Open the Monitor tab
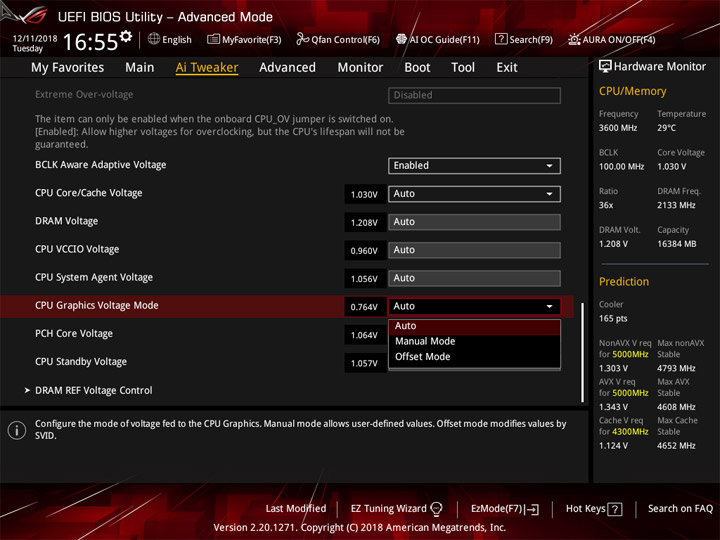720x540 pixels. pyautogui.click(x=360, y=68)
